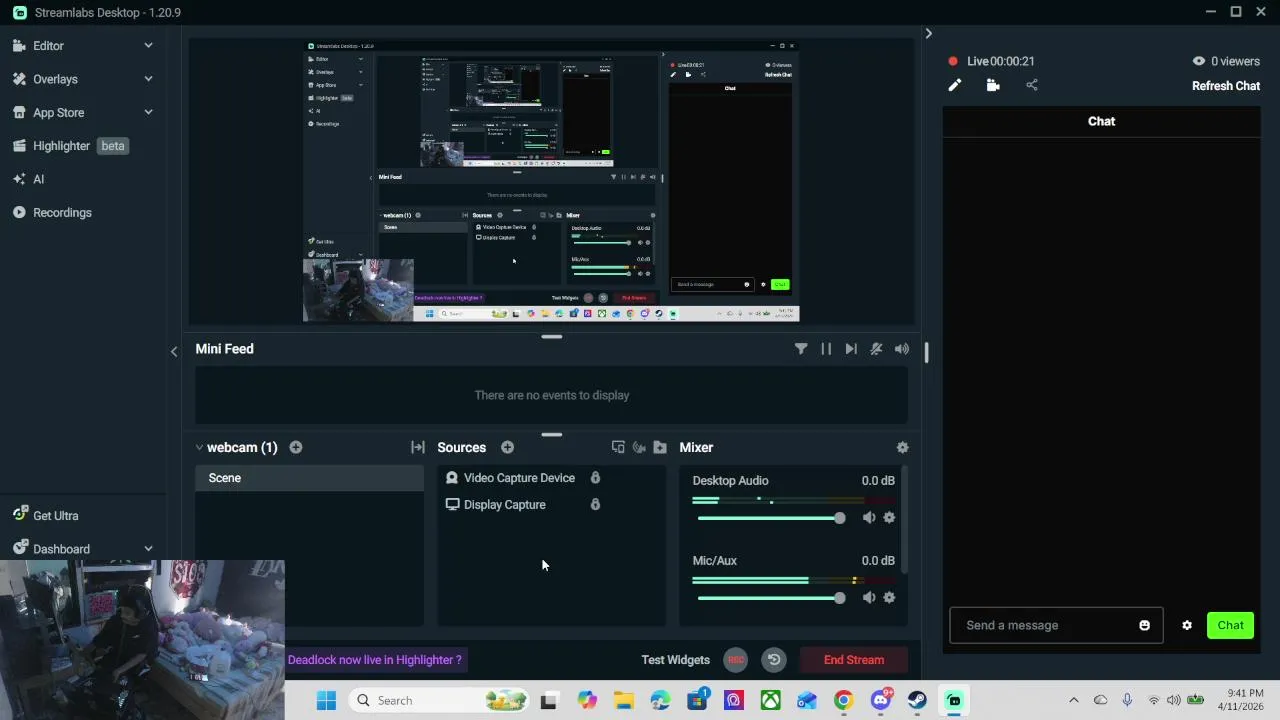
Task: Expand the Overlays chevron
Action: click(148, 79)
